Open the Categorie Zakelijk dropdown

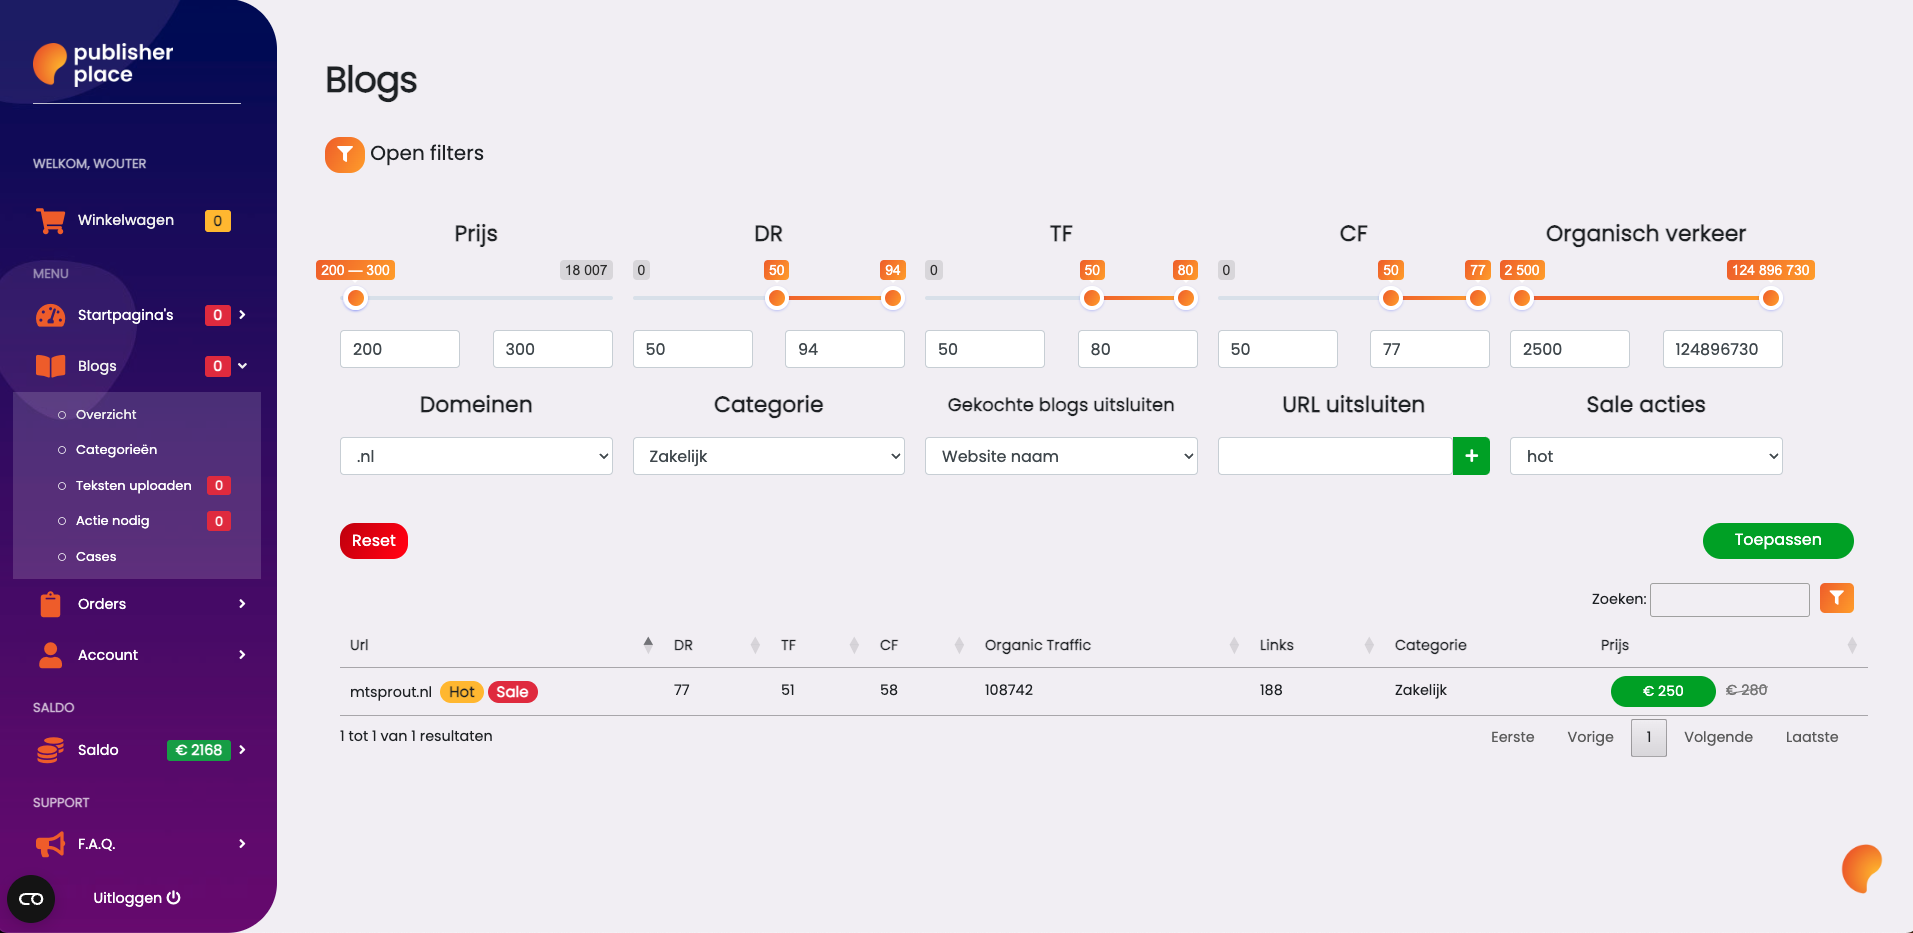point(768,456)
